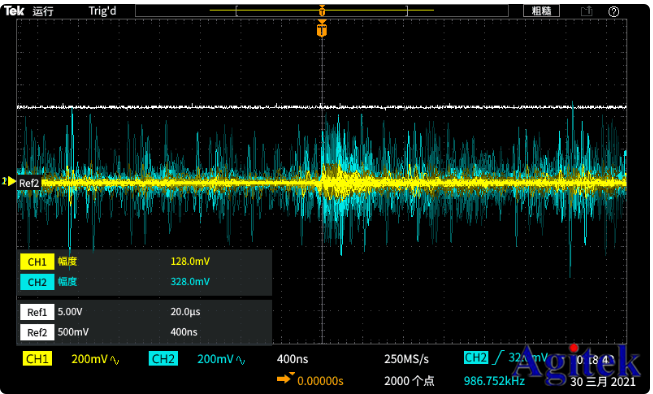
Task: Click the CH1 amplitude measurement 128.0mV row
Action: click(144, 262)
